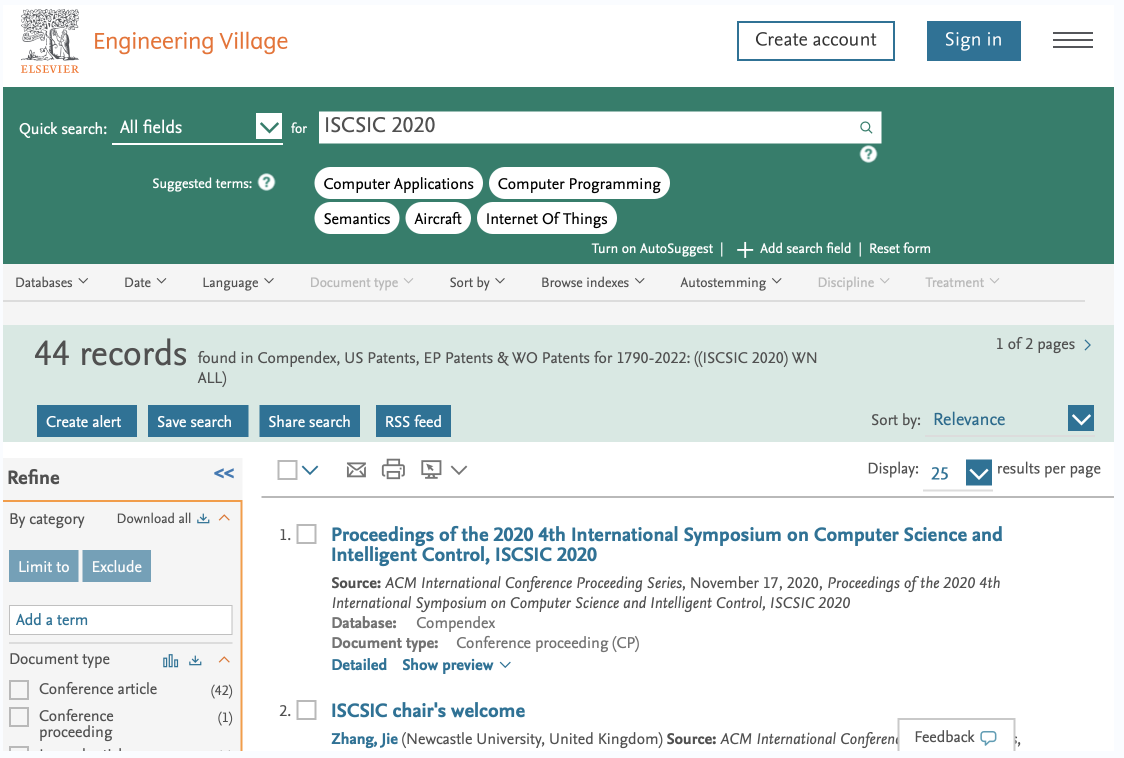Collapse Refine panel double-arrow icon
The image size is (1124, 758).
pos(224,473)
